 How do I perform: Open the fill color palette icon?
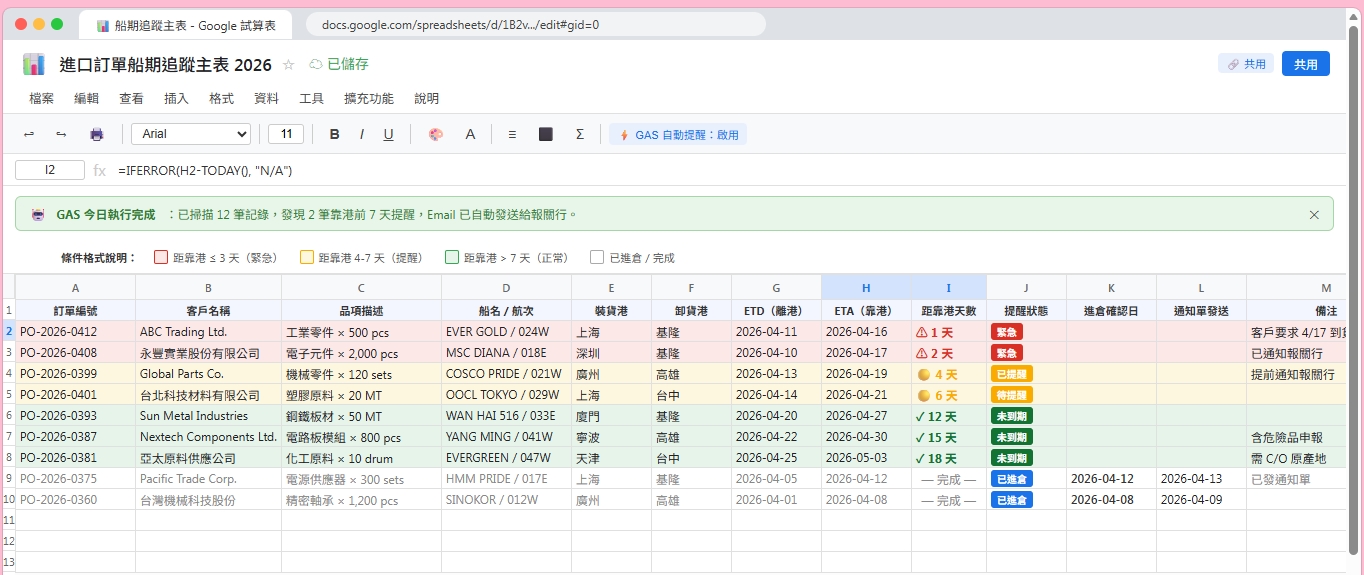point(435,134)
